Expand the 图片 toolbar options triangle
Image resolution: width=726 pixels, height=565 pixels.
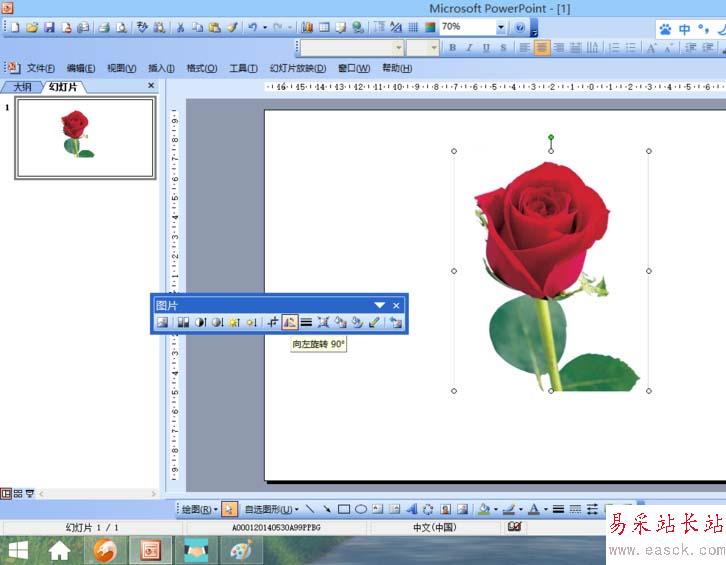pyautogui.click(x=380, y=305)
